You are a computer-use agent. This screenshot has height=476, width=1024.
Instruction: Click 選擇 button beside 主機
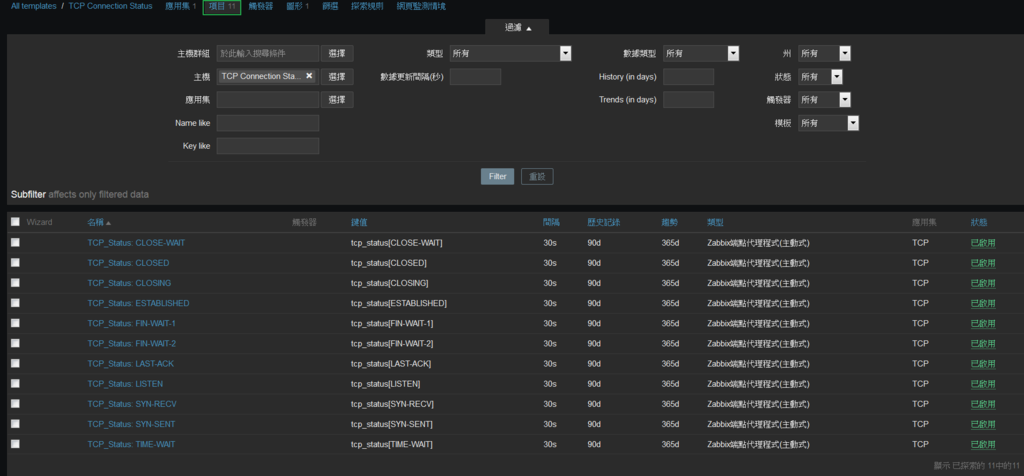click(x=337, y=76)
